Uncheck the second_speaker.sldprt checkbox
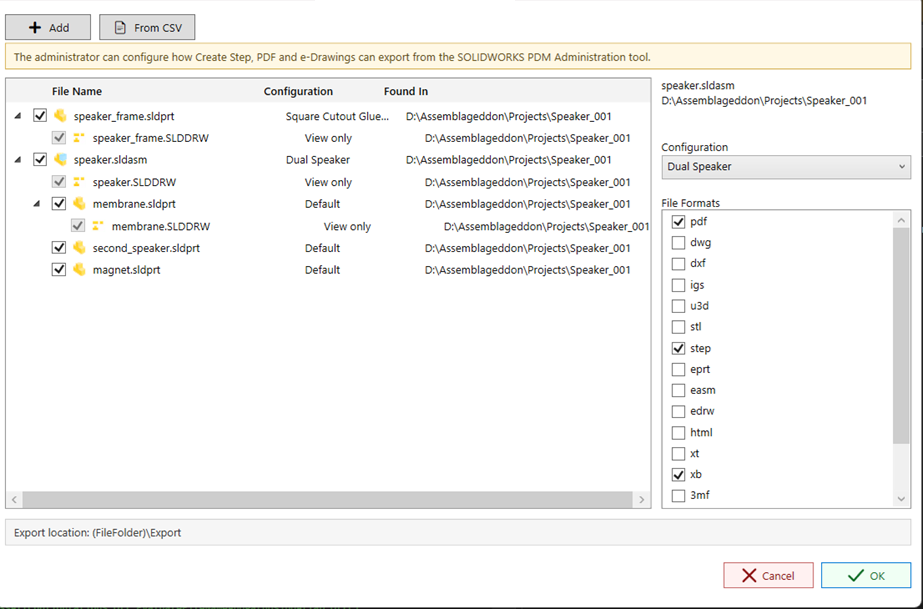The height and width of the screenshot is (609, 923). [x=58, y=248]
